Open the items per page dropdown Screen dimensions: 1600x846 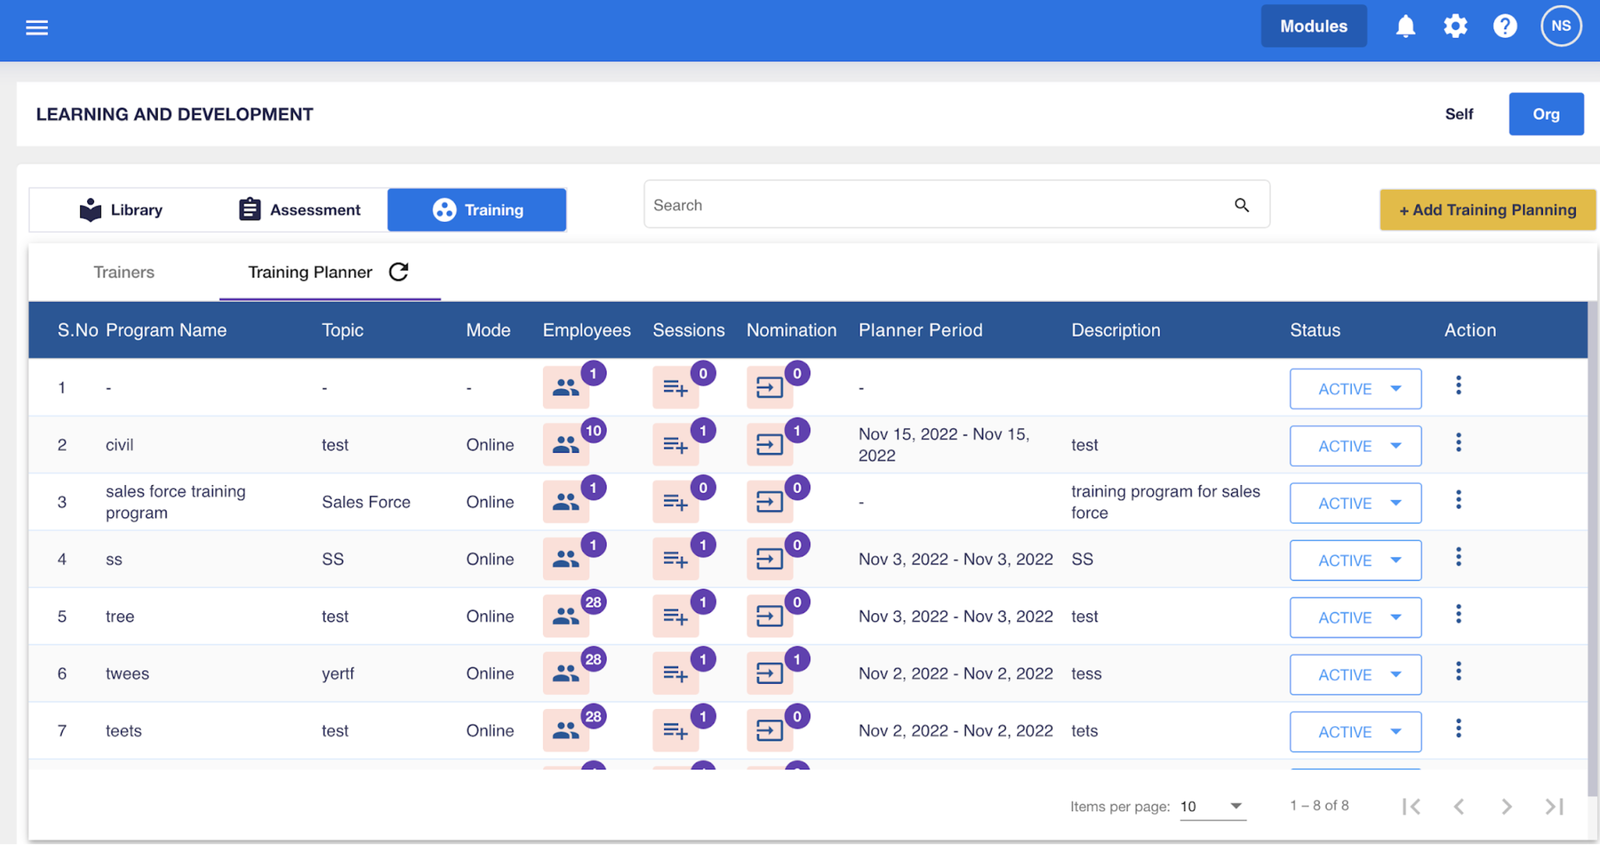(1212, 806)
